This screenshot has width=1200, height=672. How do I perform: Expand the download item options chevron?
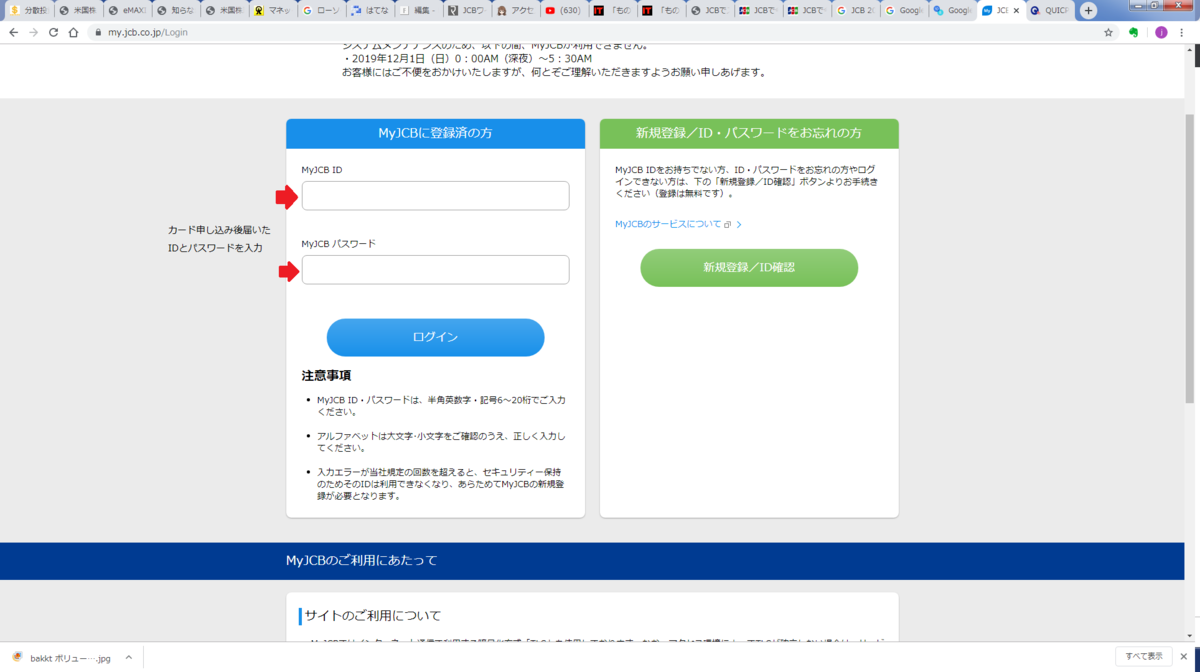(128, 658)
